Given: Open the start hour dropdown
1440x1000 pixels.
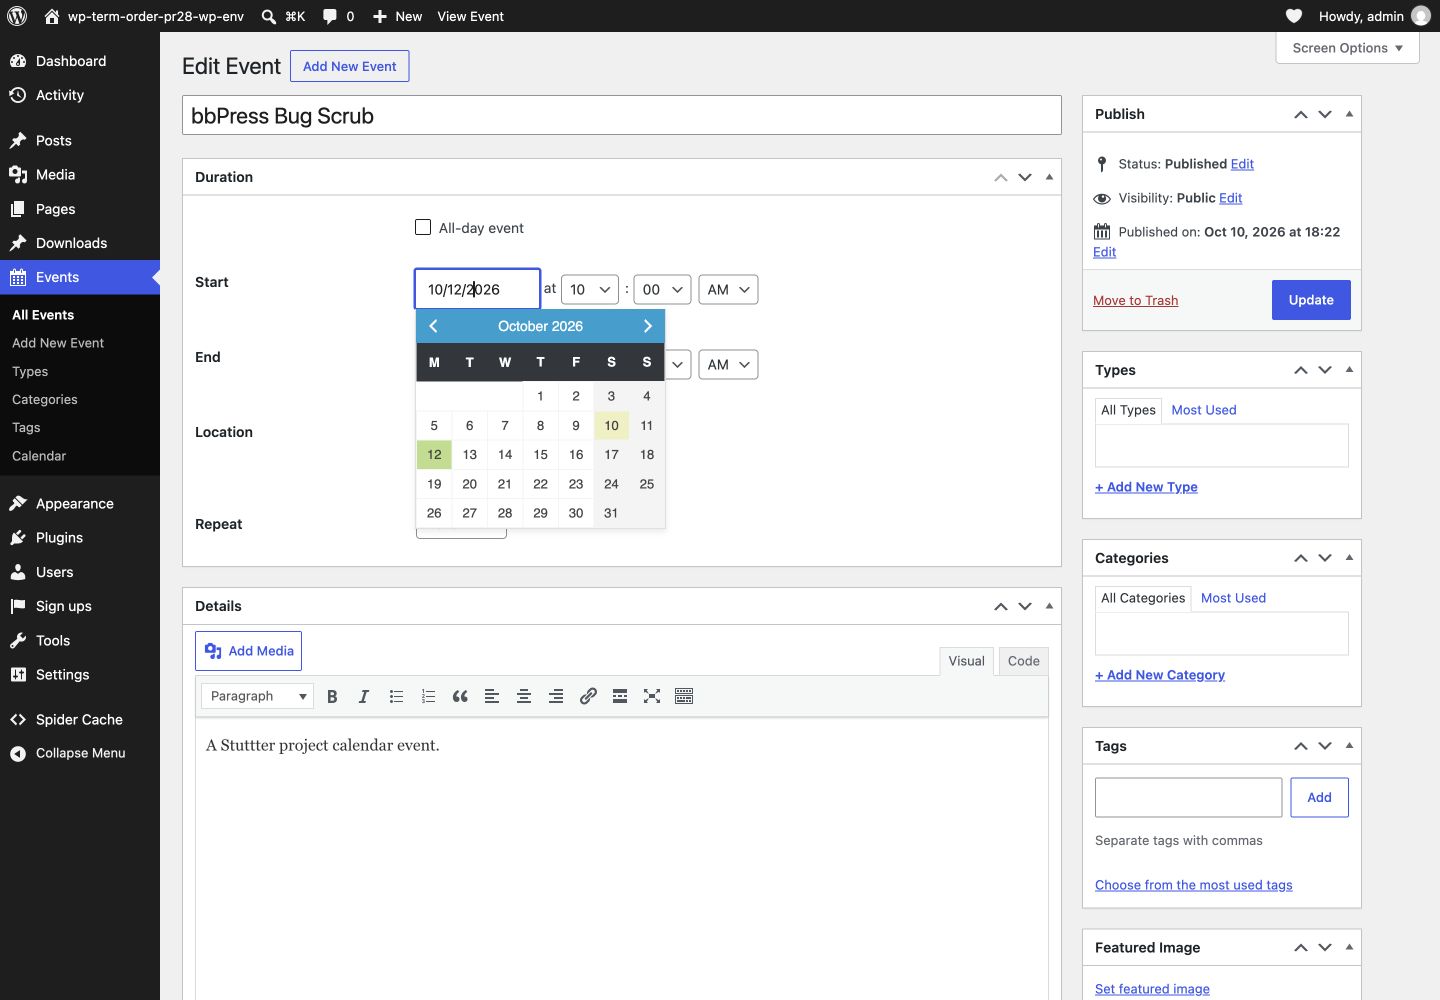Looking at the screenshot, I should click(590, 289).
